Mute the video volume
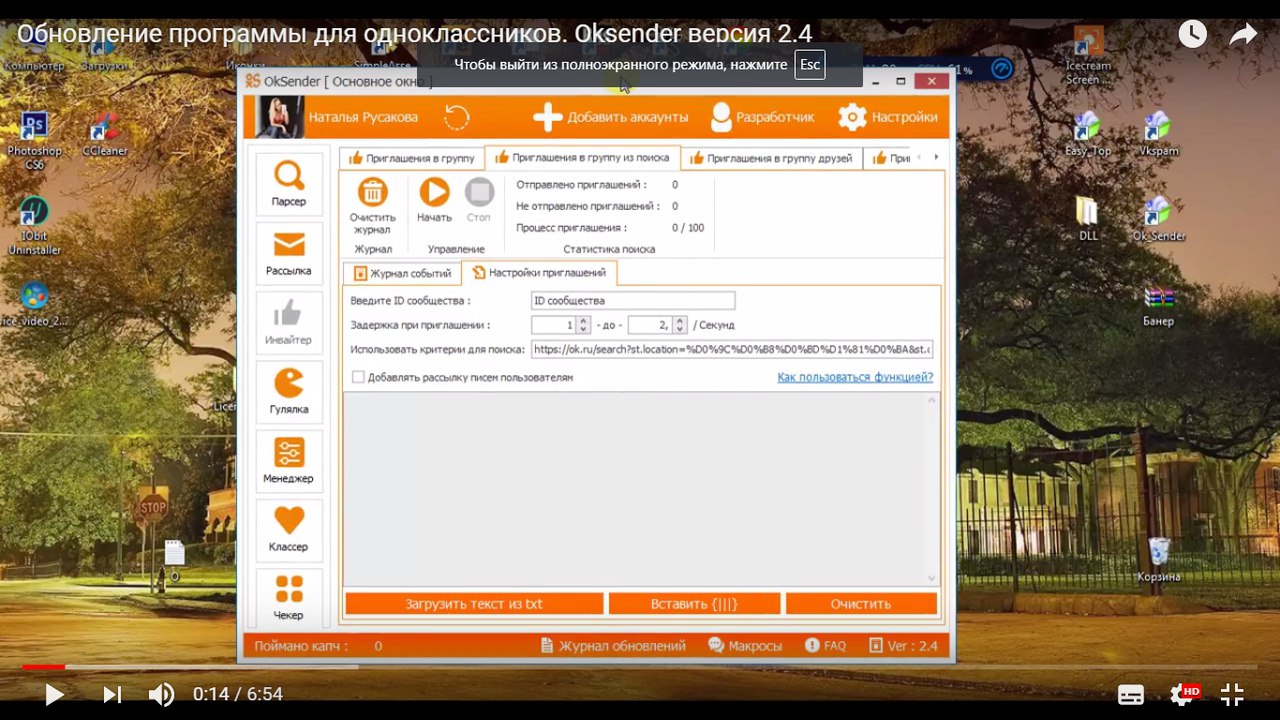1280x720 pixels. click(x=161, y=694)
